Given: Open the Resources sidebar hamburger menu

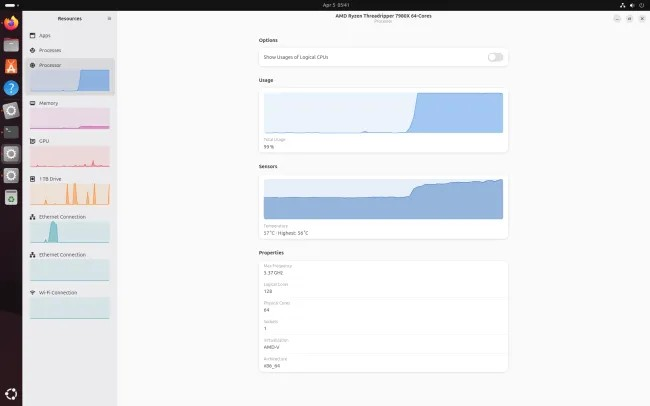Looking at the screenshot, I should pyautogui.click(x=109, y=18).
